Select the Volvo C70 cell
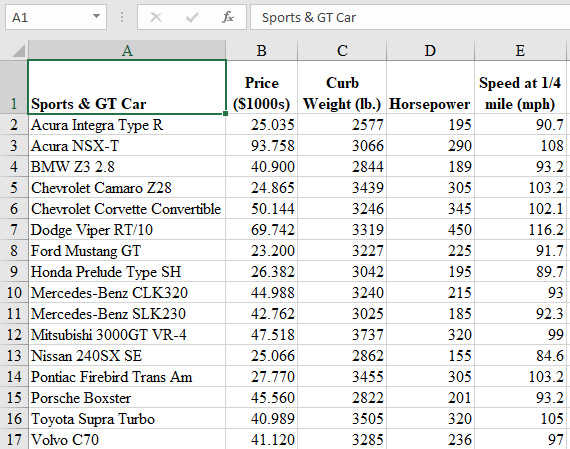570x449 pixels. [127, 439]
